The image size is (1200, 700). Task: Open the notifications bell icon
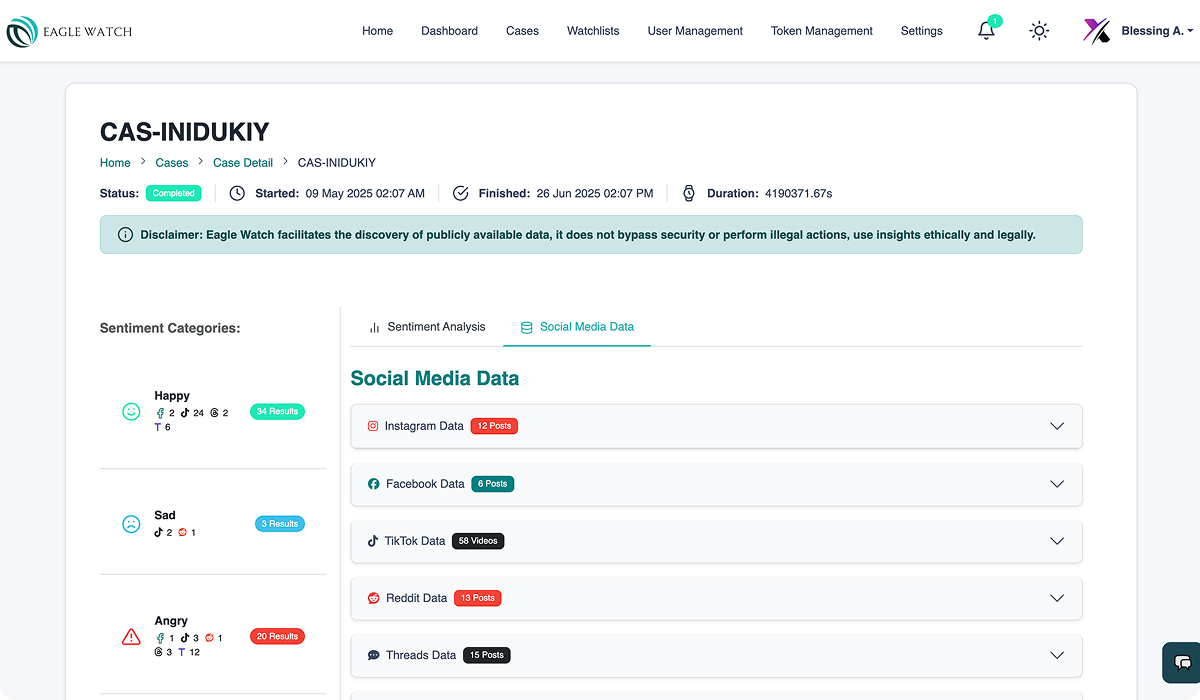986,31
